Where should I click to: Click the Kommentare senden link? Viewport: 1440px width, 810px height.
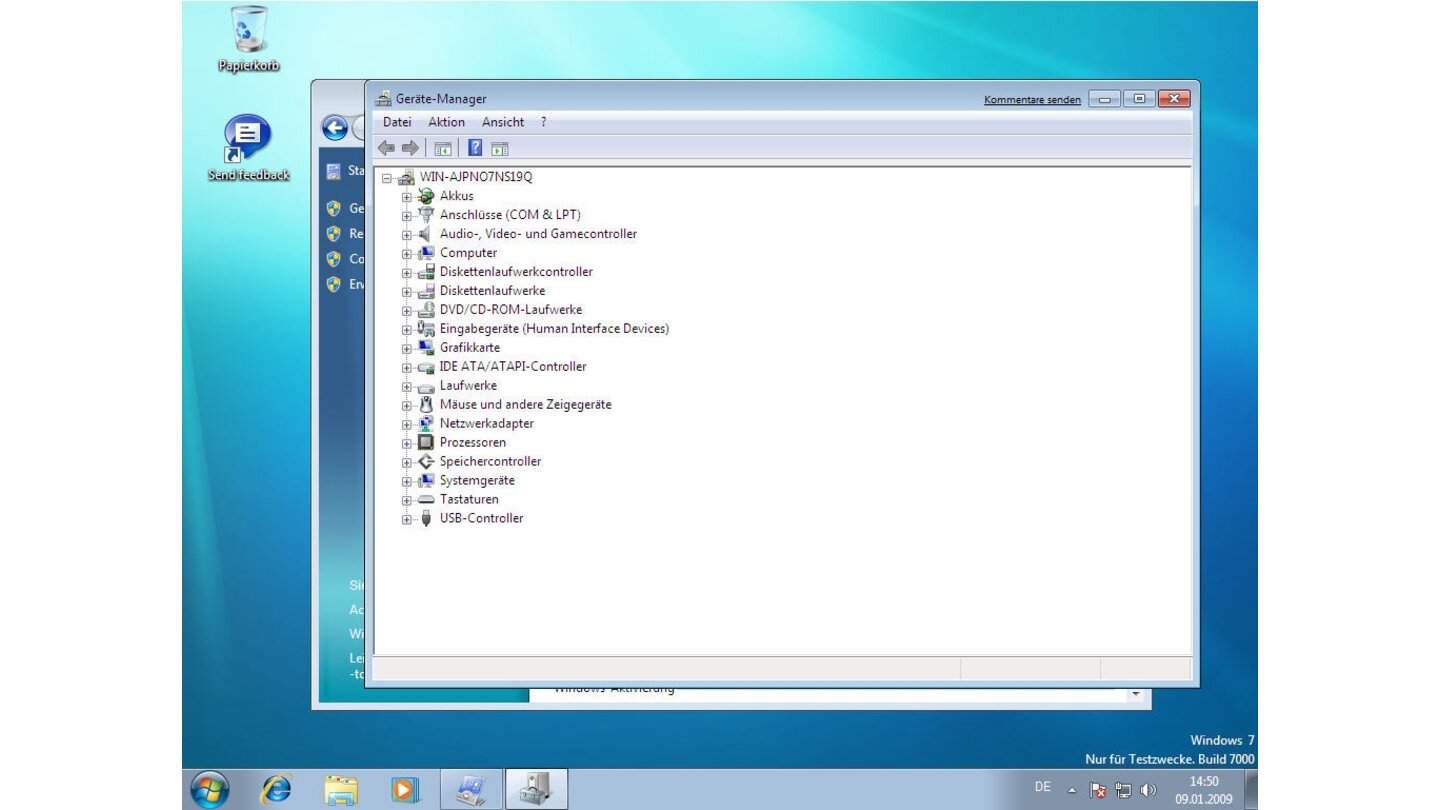(1032, 100)
